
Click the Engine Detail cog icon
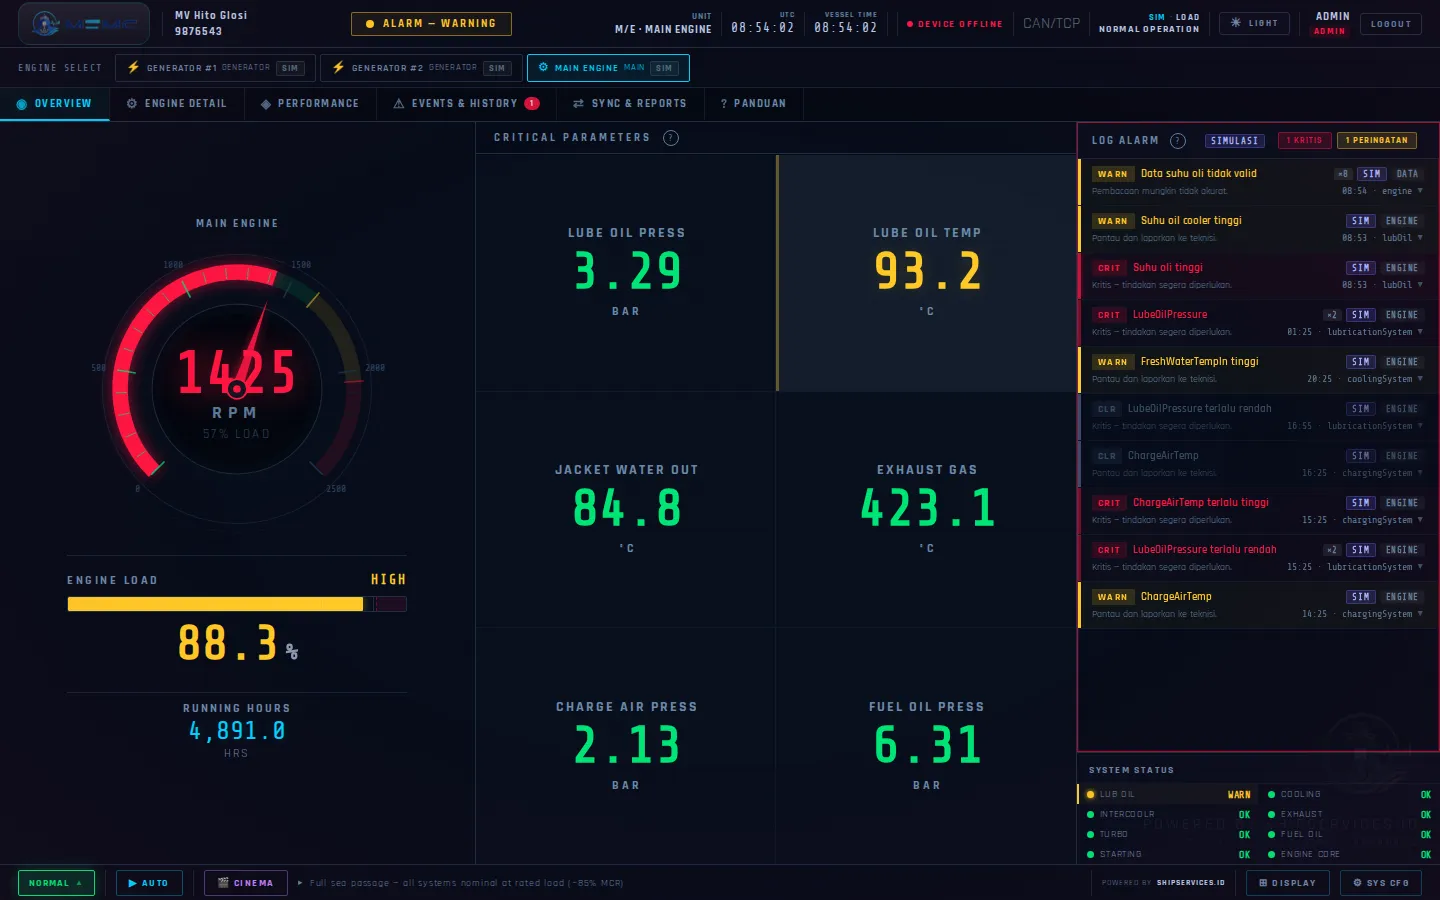[x=132, y=104]
